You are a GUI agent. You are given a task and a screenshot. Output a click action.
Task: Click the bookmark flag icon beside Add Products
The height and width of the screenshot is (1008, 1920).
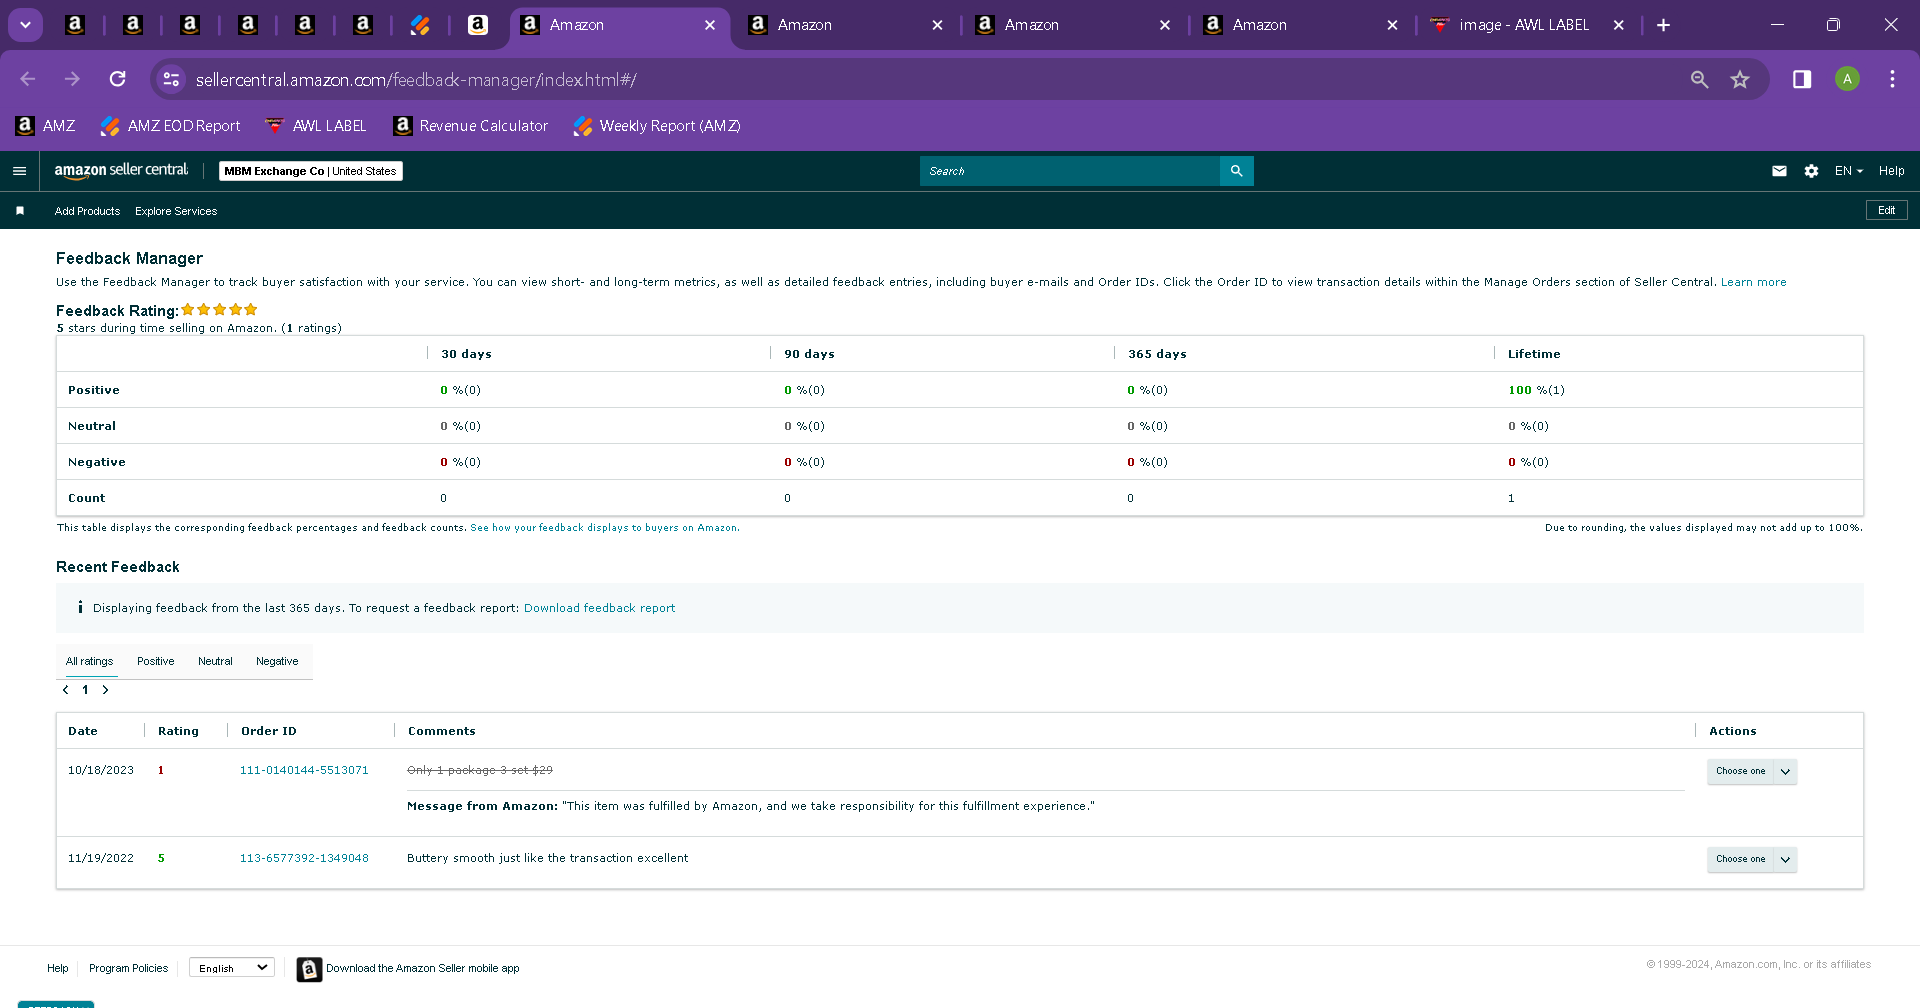pos(20,211)
